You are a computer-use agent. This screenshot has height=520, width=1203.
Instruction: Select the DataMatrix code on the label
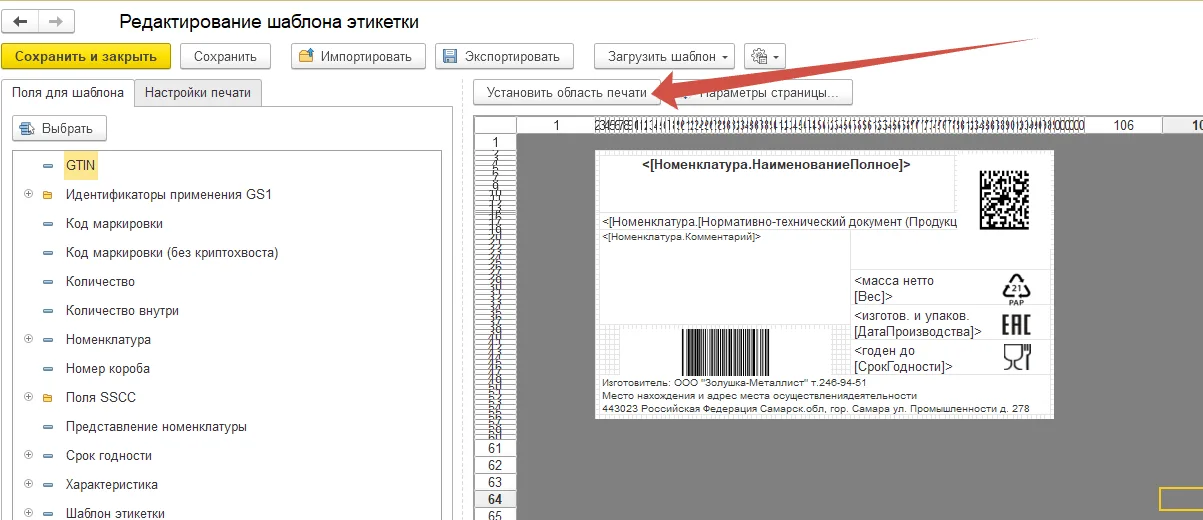pos(1004,200)
